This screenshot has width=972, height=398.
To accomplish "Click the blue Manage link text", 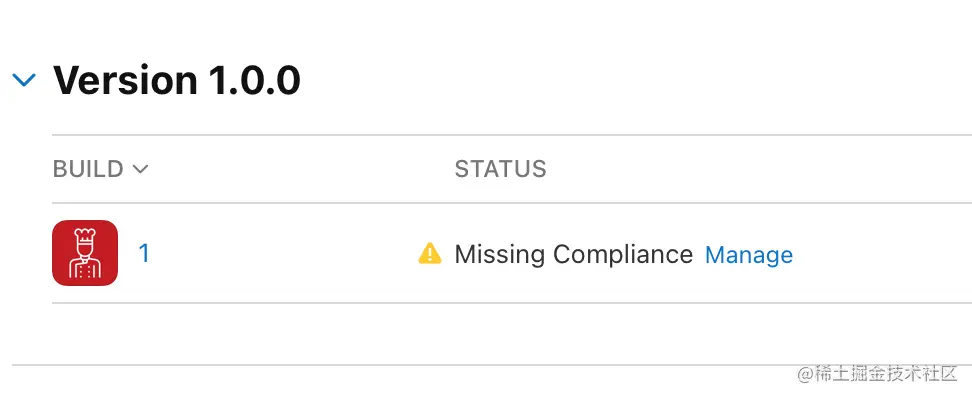I will point(749,254).
